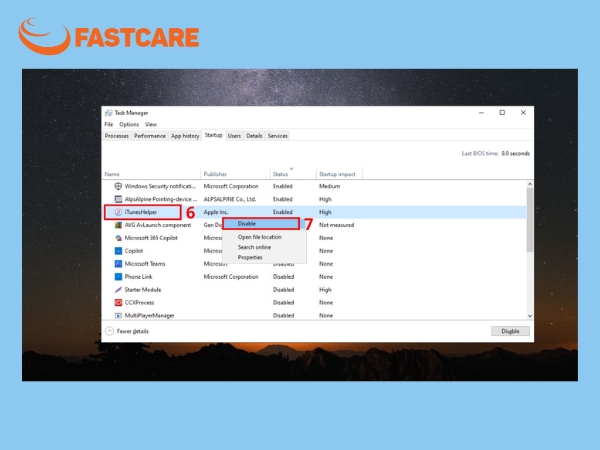Open the View menu
Image resolution: width=600 pixels, height=450 pixels.
[x=151, y=124]
